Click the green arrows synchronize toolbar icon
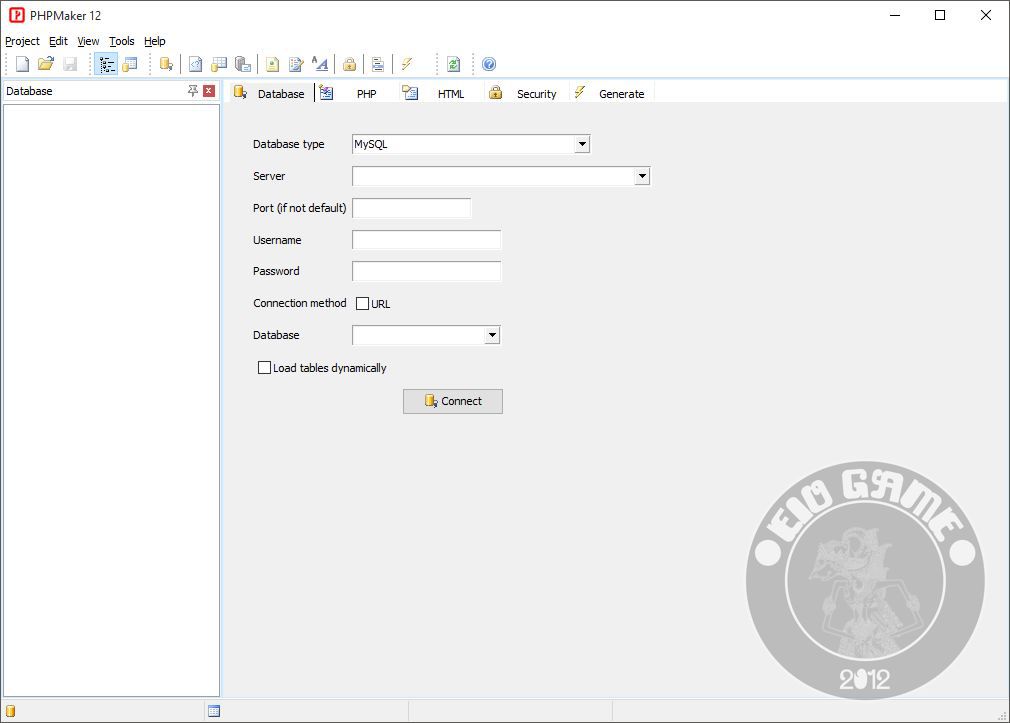Image resolution: width=1010 pixels, height=723 pixels. pyautogui.click(x=453, y=64)
